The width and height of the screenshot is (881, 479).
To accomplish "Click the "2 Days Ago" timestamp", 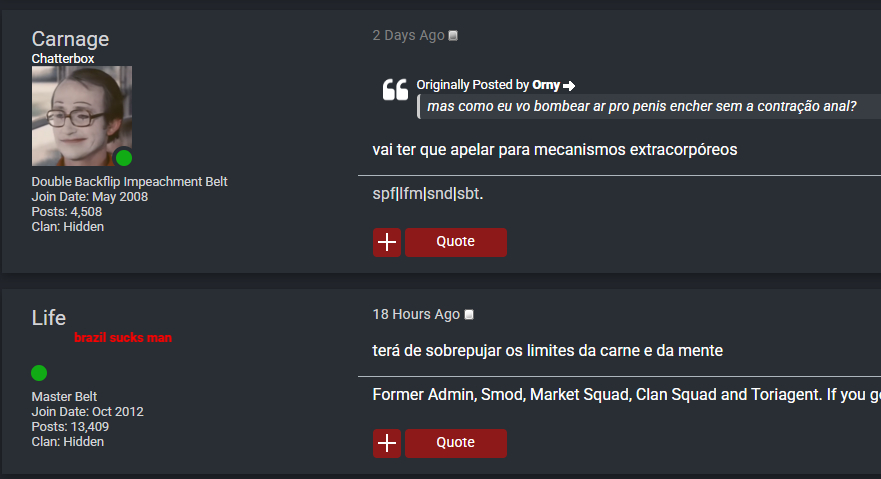I will tap(408, 35).
